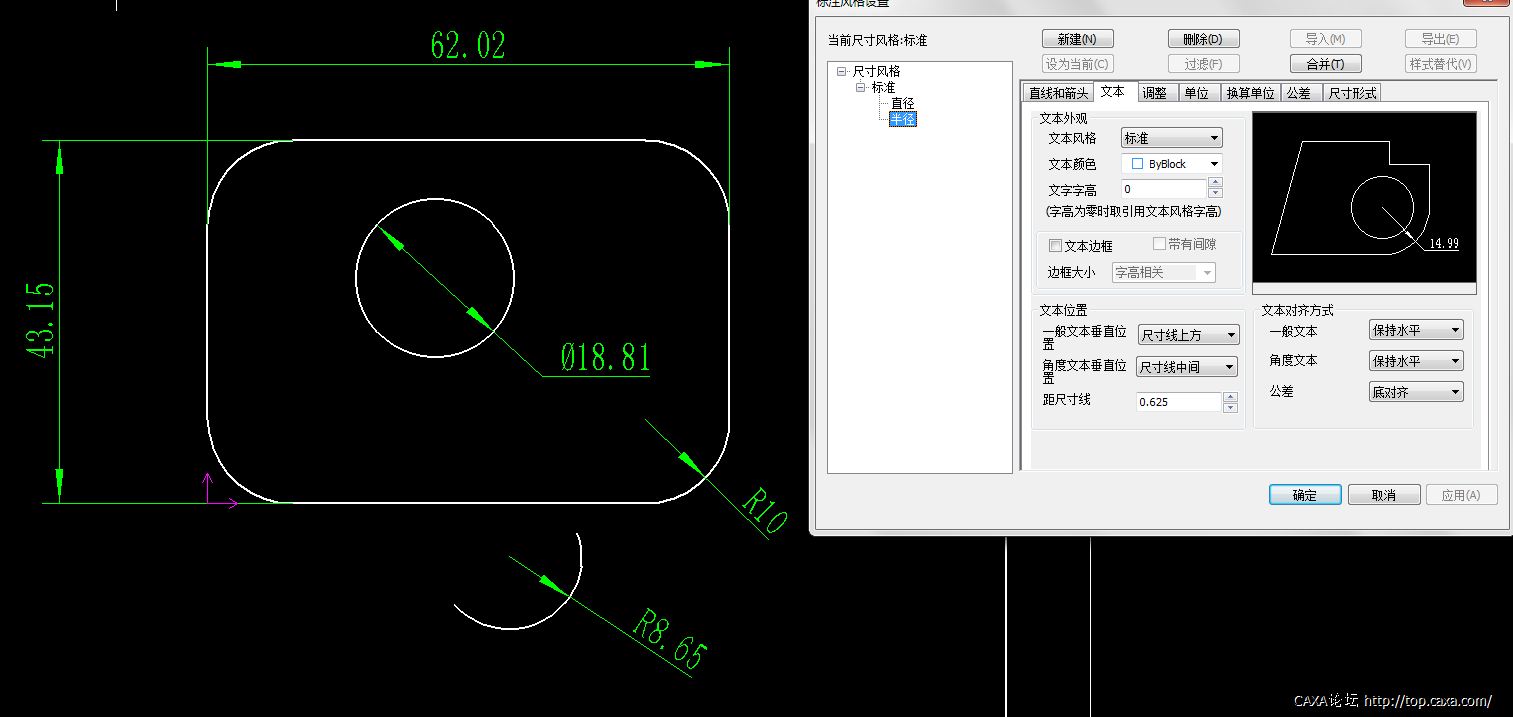The image size is (1513, 717).
Task: Enable the 文本边框 checkbox
Action: pyautogui.click(x=1055, y=246)
